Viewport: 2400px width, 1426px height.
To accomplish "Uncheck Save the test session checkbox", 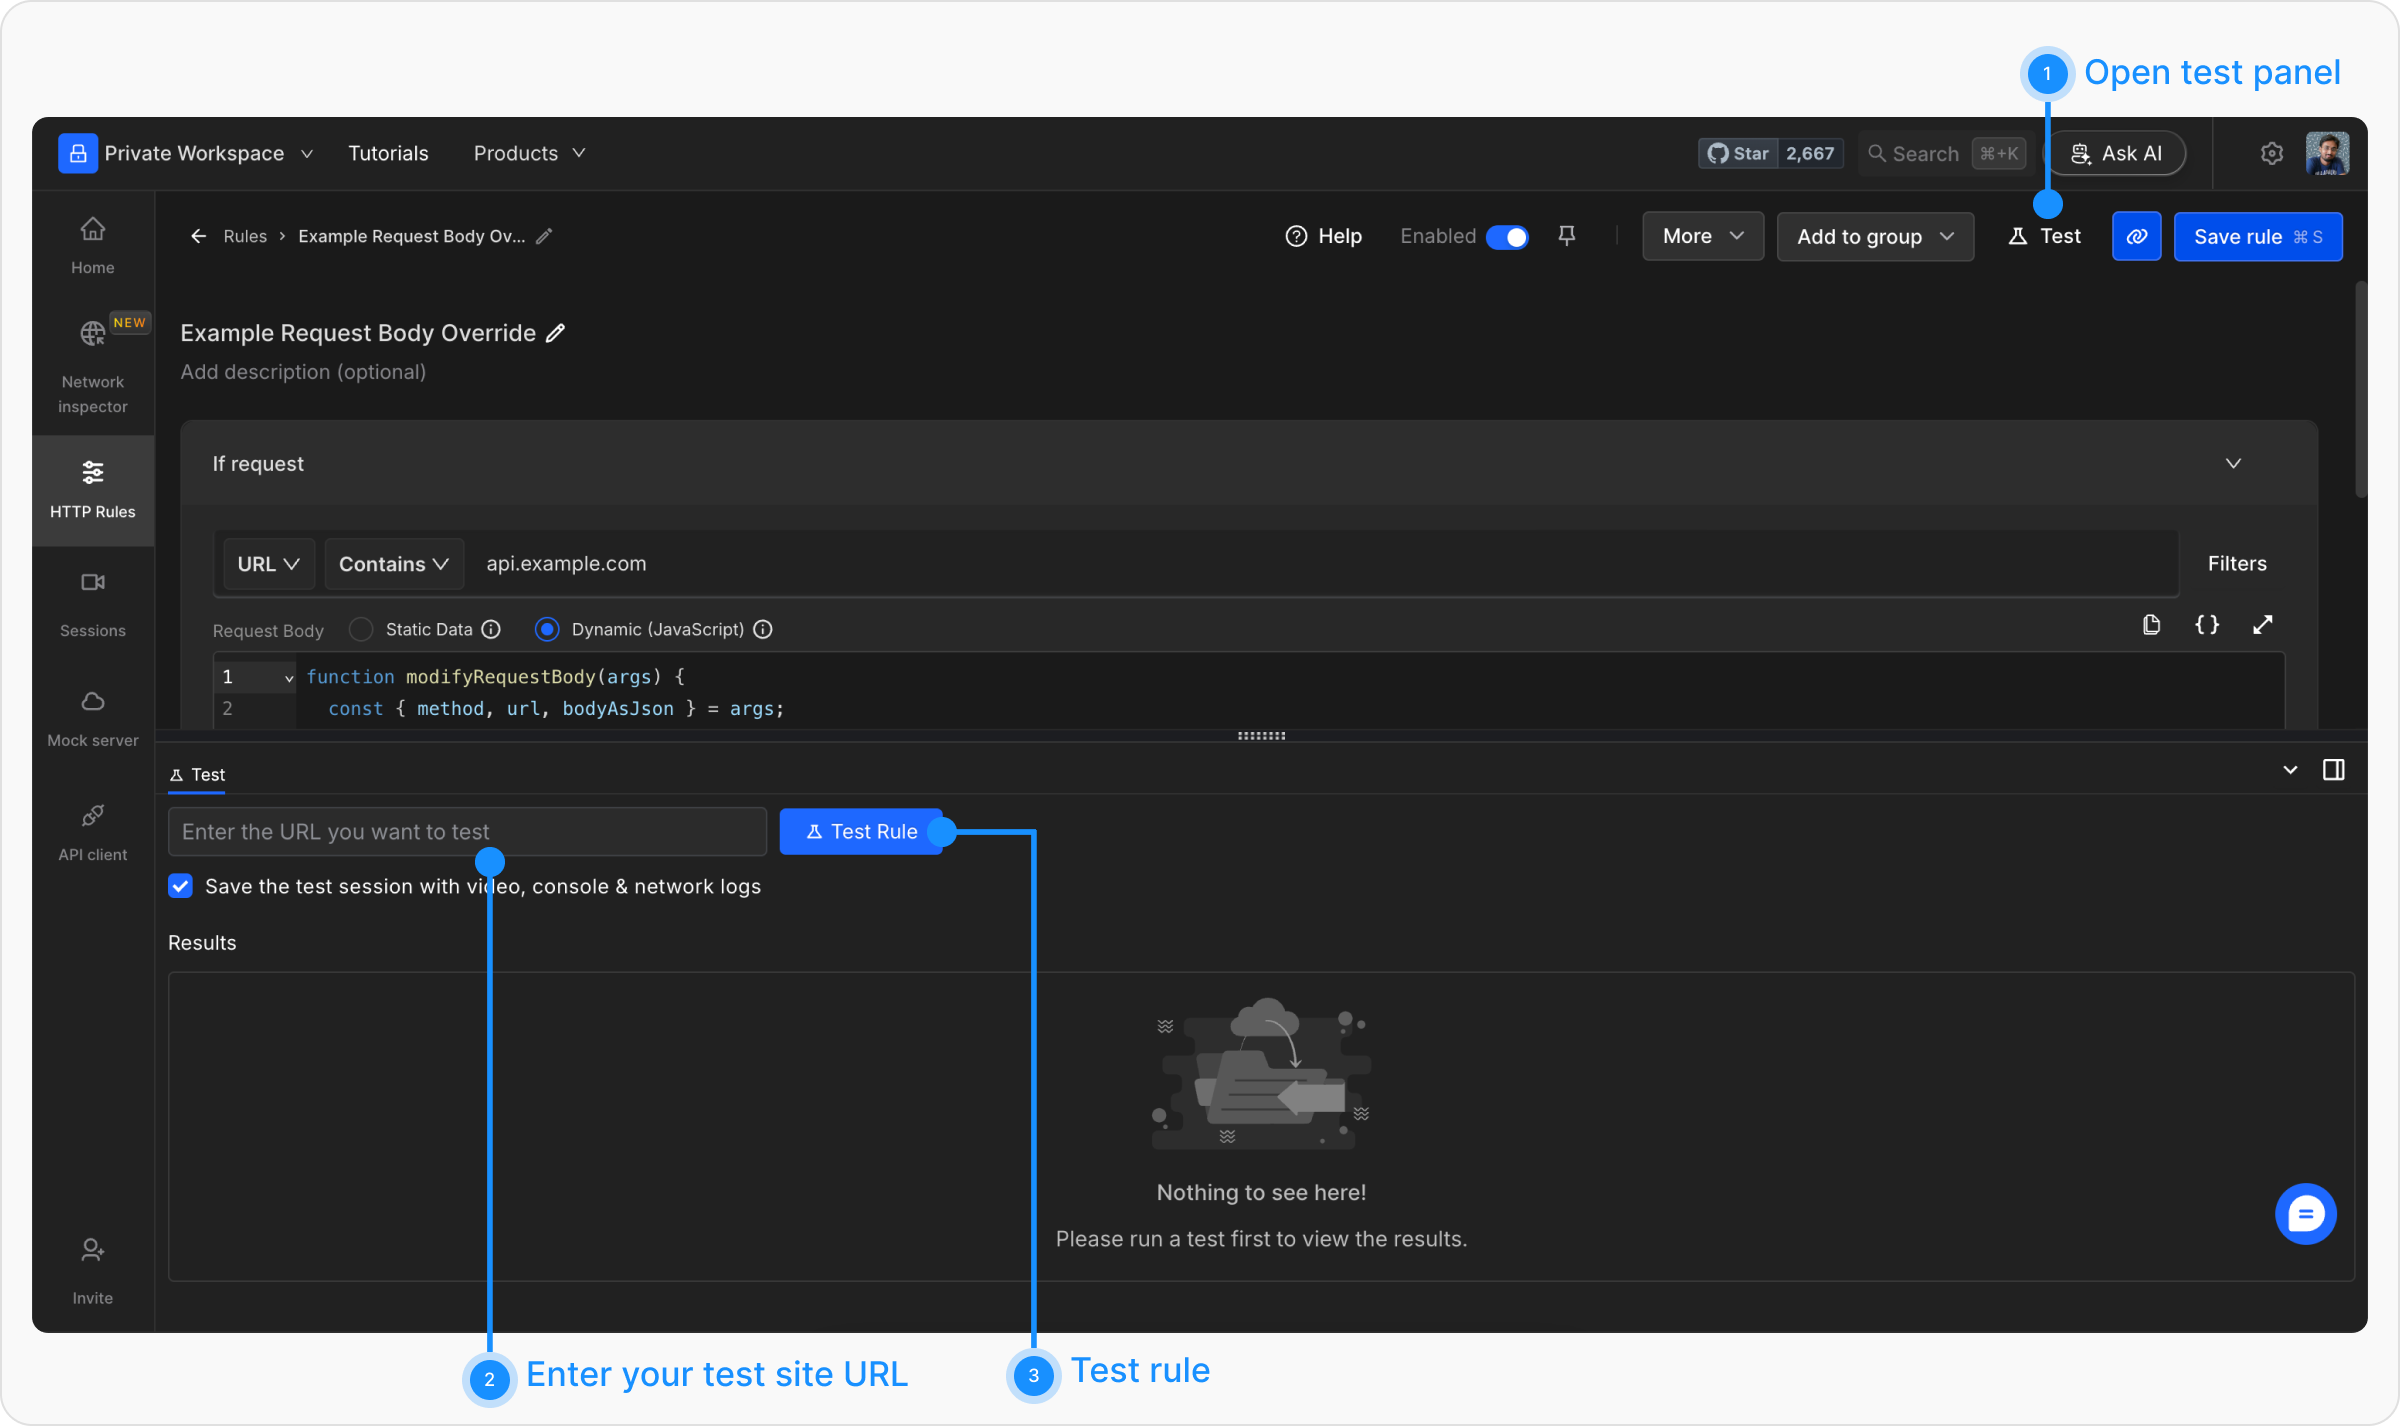I will [181, 886].
